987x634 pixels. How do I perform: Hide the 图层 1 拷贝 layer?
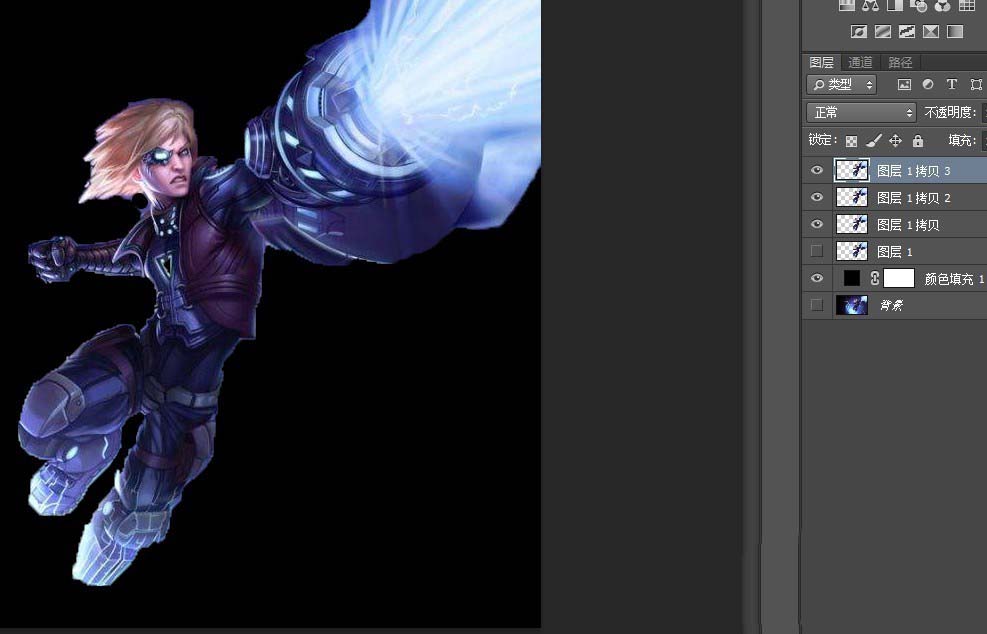[x=817, y=224]
